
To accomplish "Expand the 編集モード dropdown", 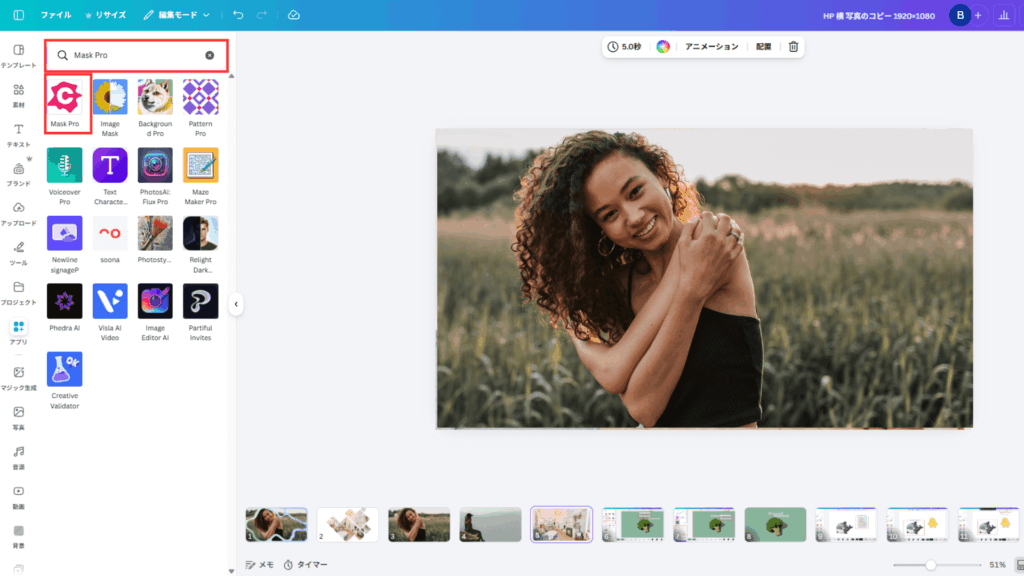I will tap(177, 15).
